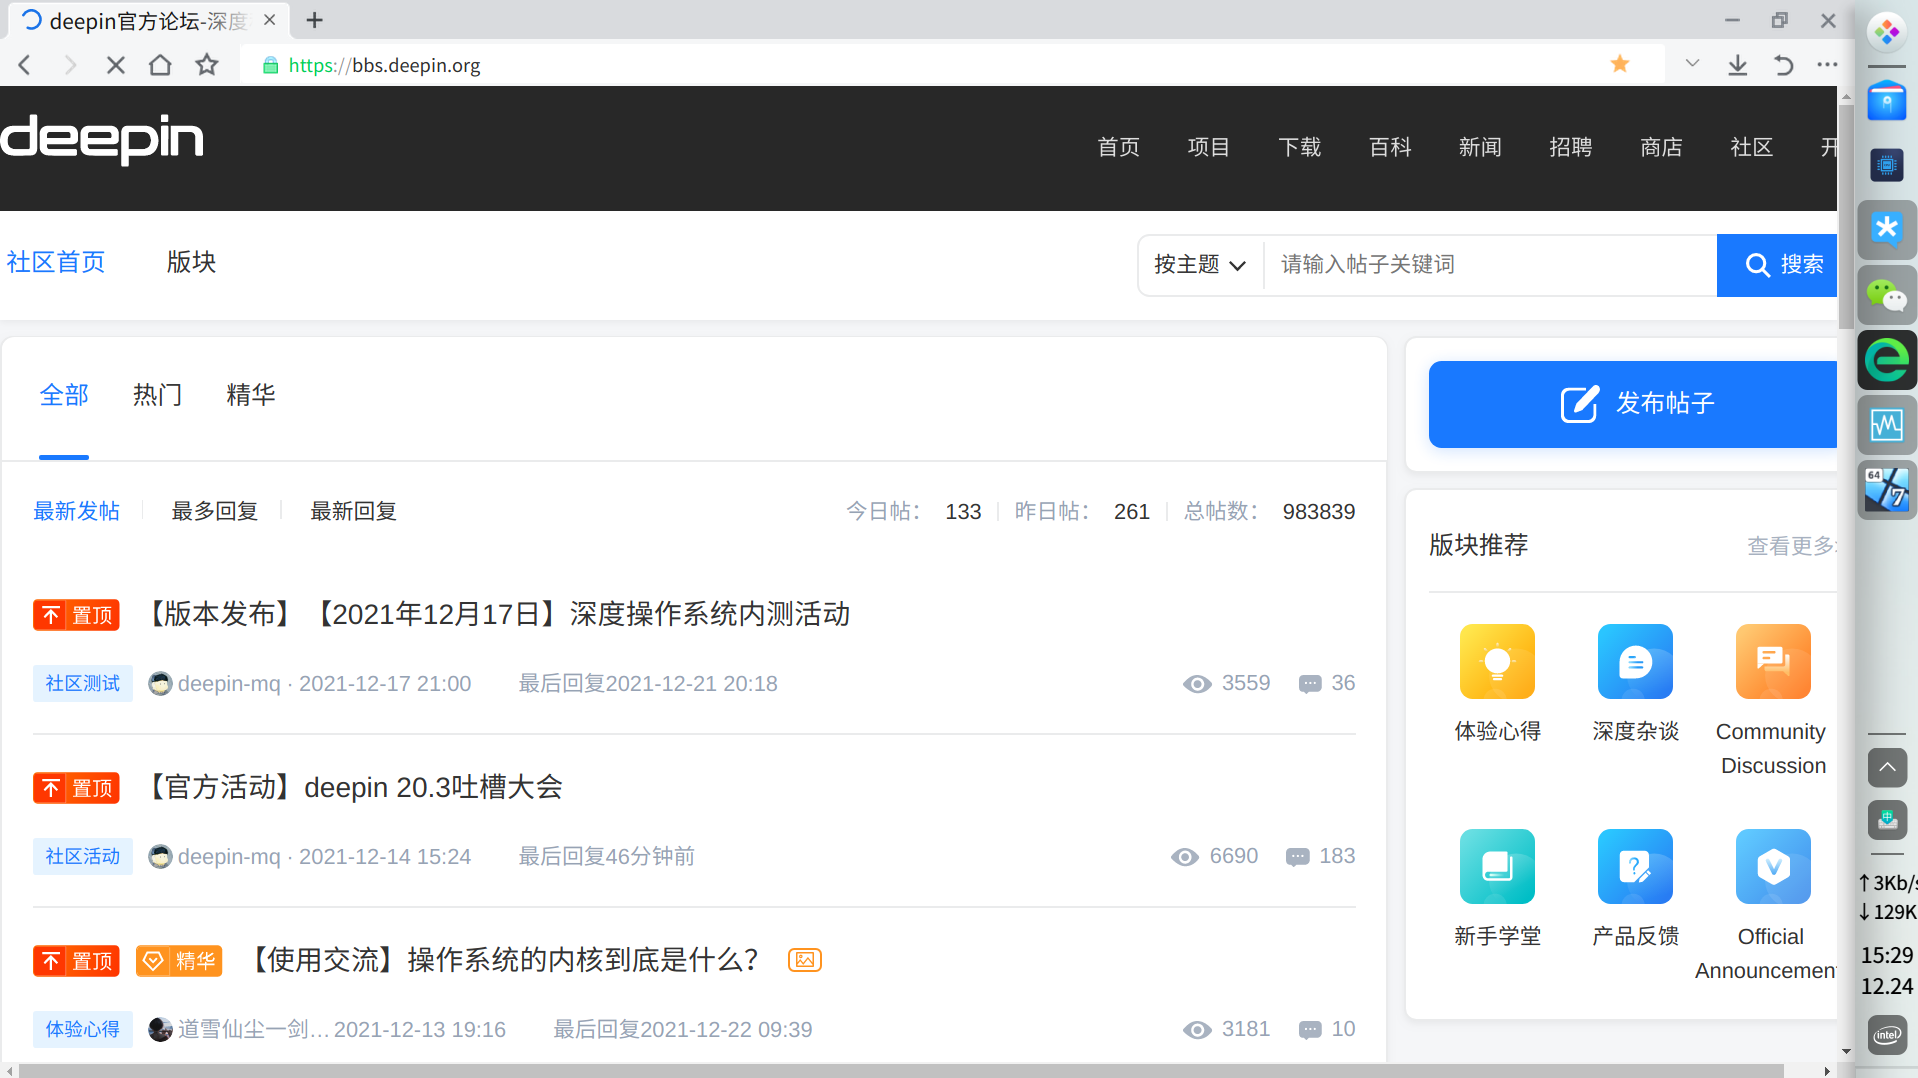Image resolution: width=1918 pixels, height=1078 pixels.
Task: Open the Community Discussion board icon
Action: [x=1773, y=661]
